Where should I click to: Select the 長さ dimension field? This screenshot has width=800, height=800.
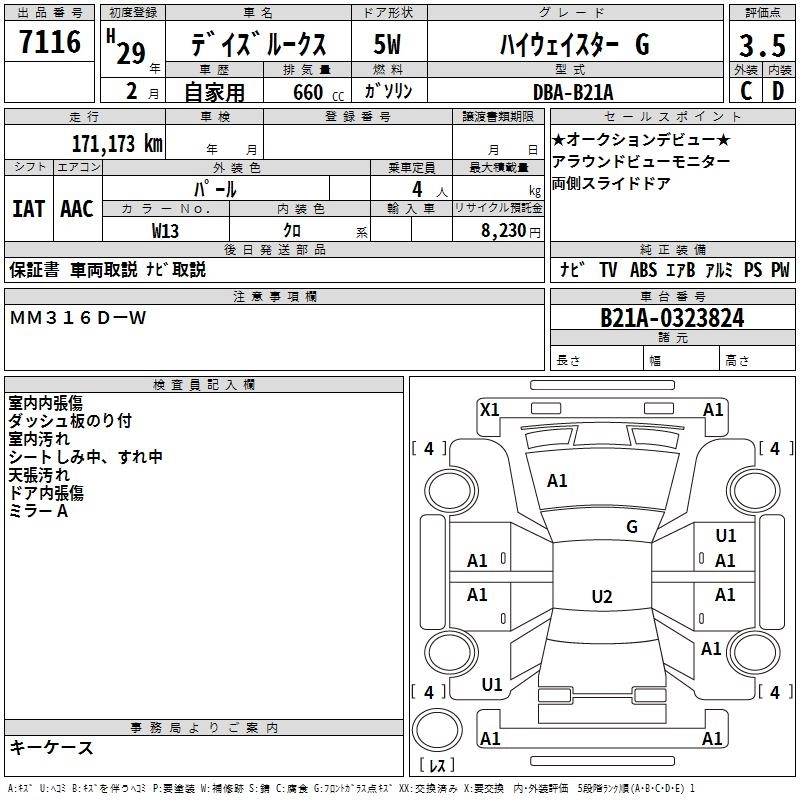[596, 360]
